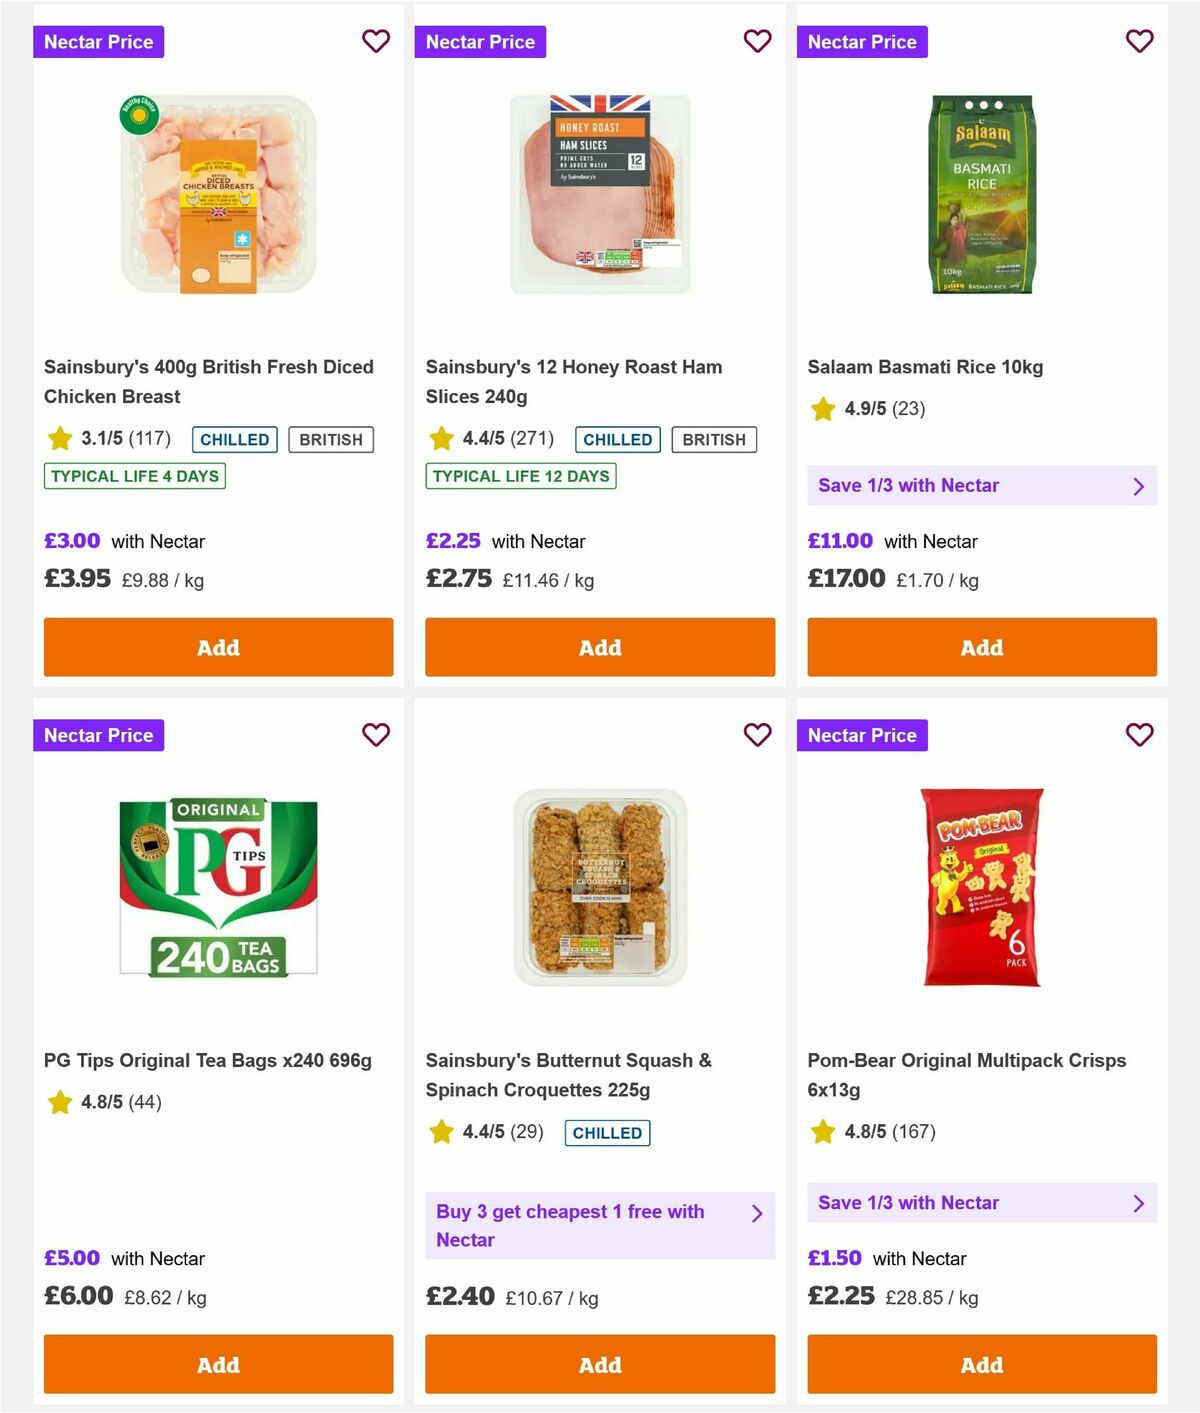Image resolution: width=1200 pixels, height=1413 pixels.
Task: Click the heart icon on PG Tips
Action: point(376,735)
